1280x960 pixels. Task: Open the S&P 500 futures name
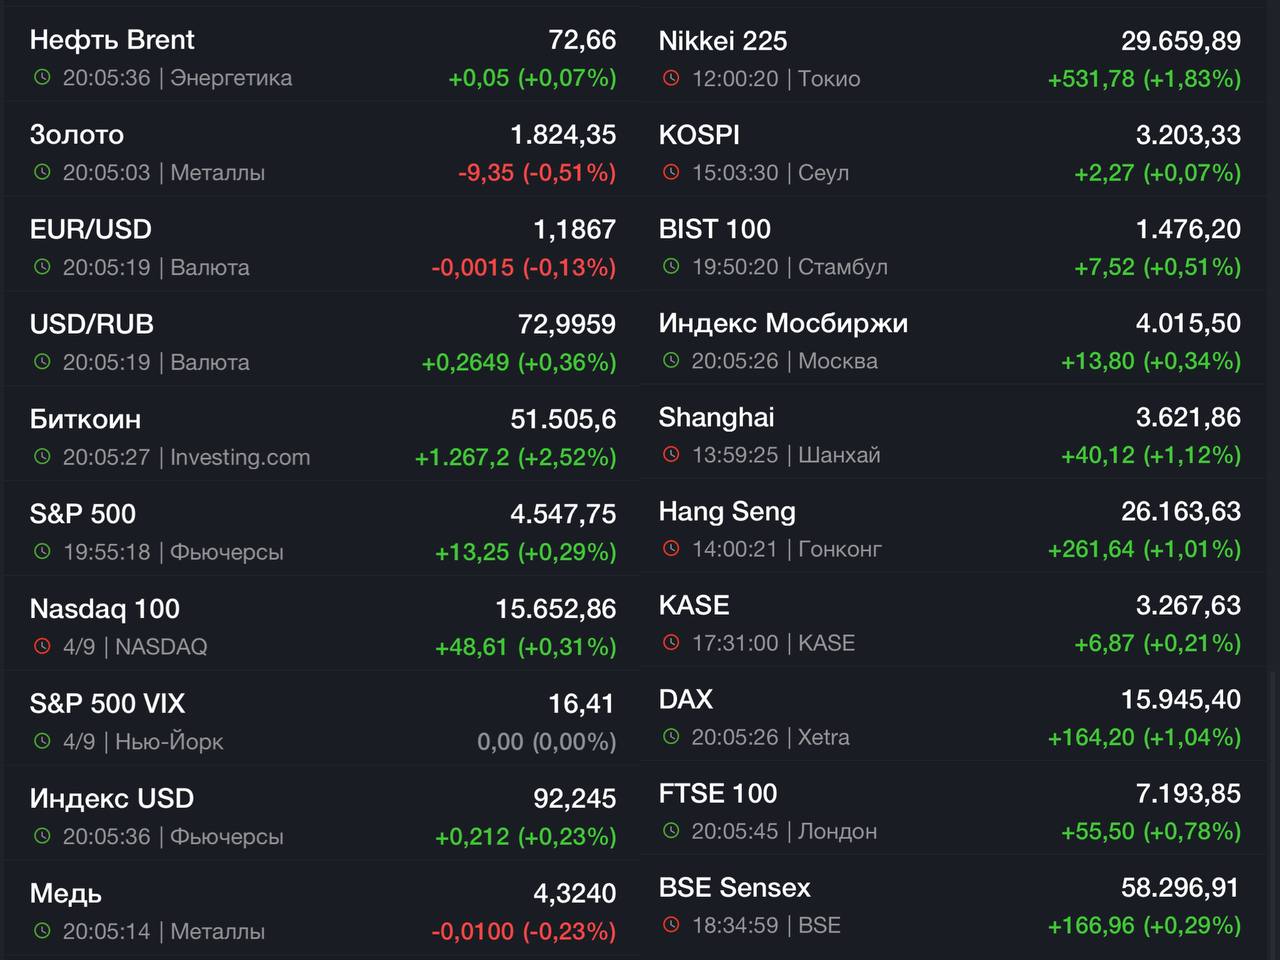tap(83, 514)
